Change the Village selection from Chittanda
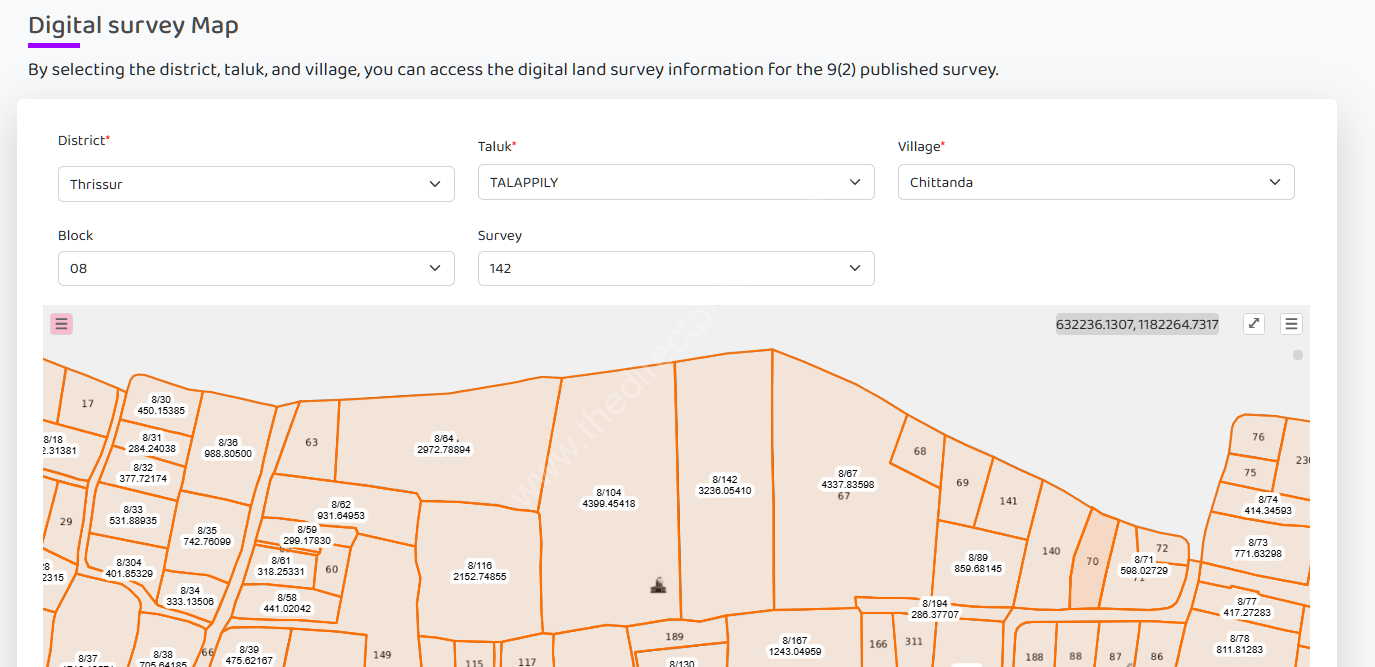1375x667 pixels. pos(1096,182)
